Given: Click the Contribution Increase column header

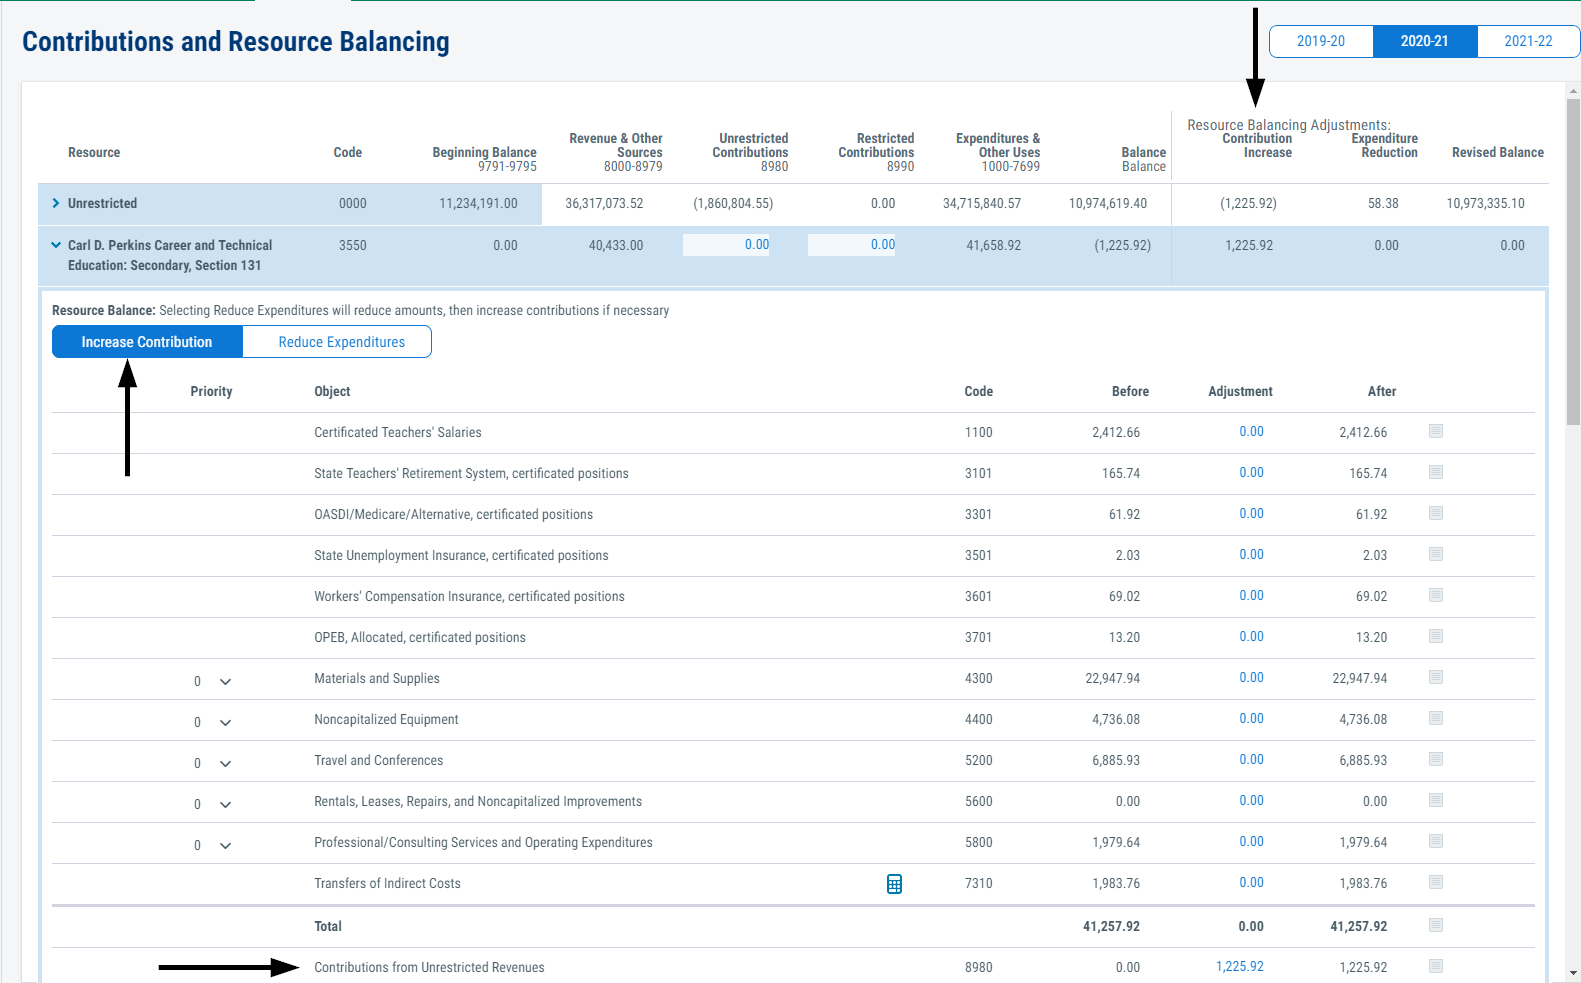Looking at the screenshot, I should click(x=1257, y=146).
